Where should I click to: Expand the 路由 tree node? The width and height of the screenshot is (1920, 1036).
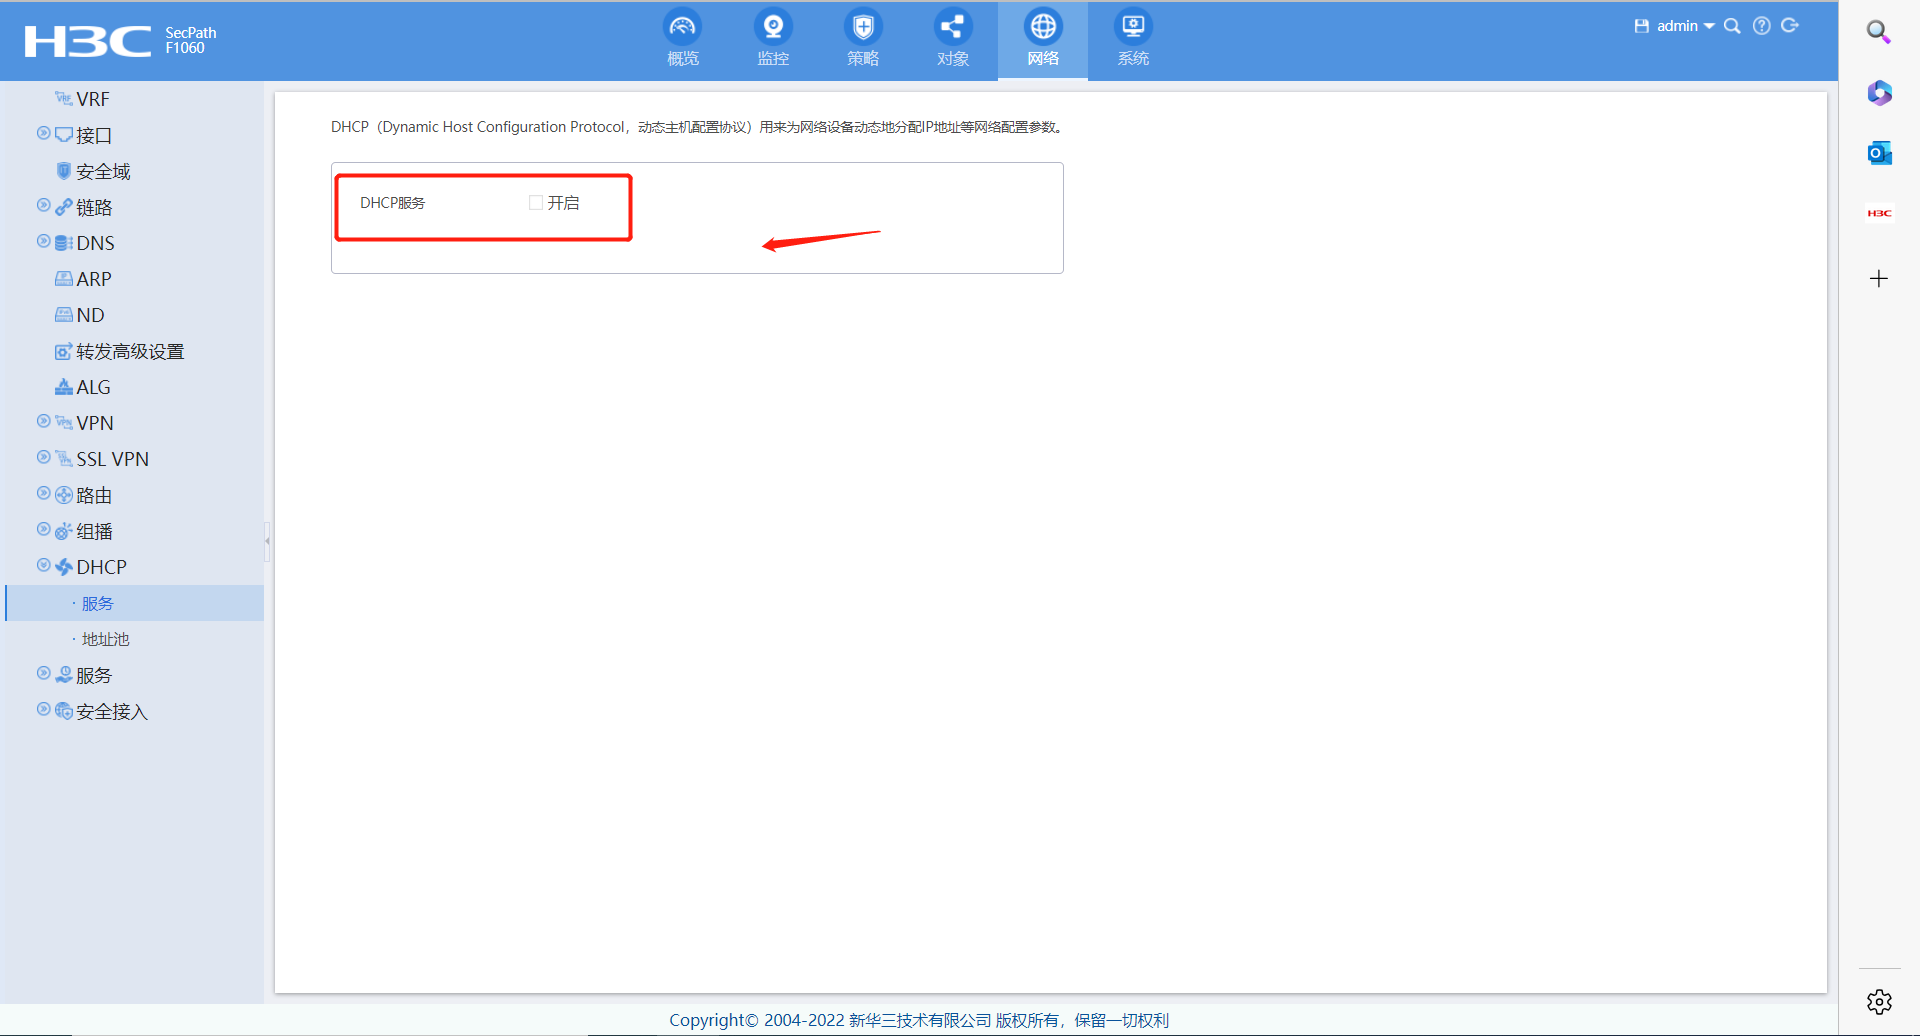pyautogui.click(x=43, y=493)
